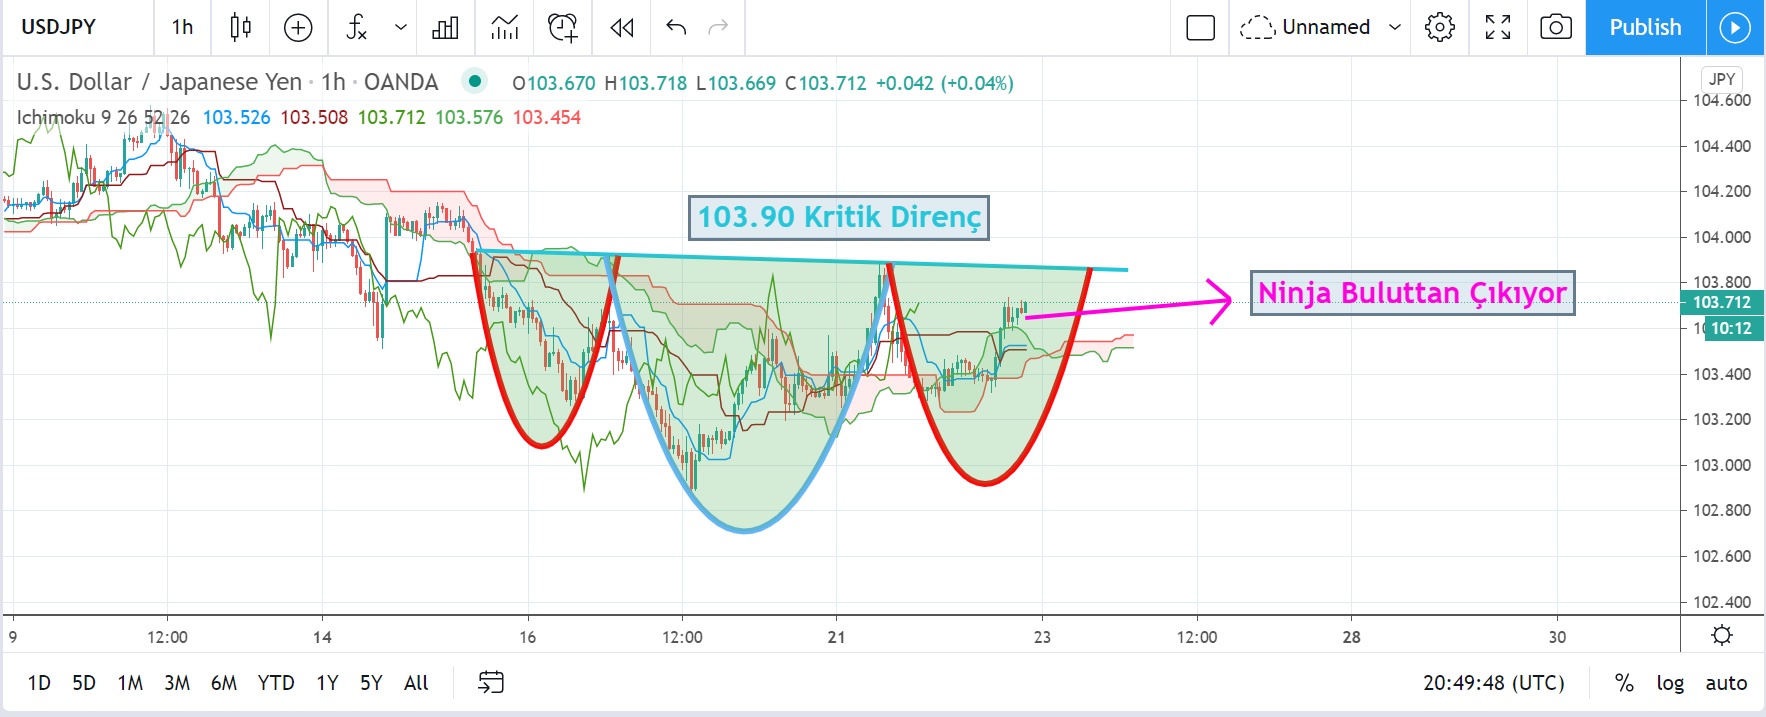Select the 1Y date range
The height and width of the screenshot is (717, 1766).
(327, 683)
